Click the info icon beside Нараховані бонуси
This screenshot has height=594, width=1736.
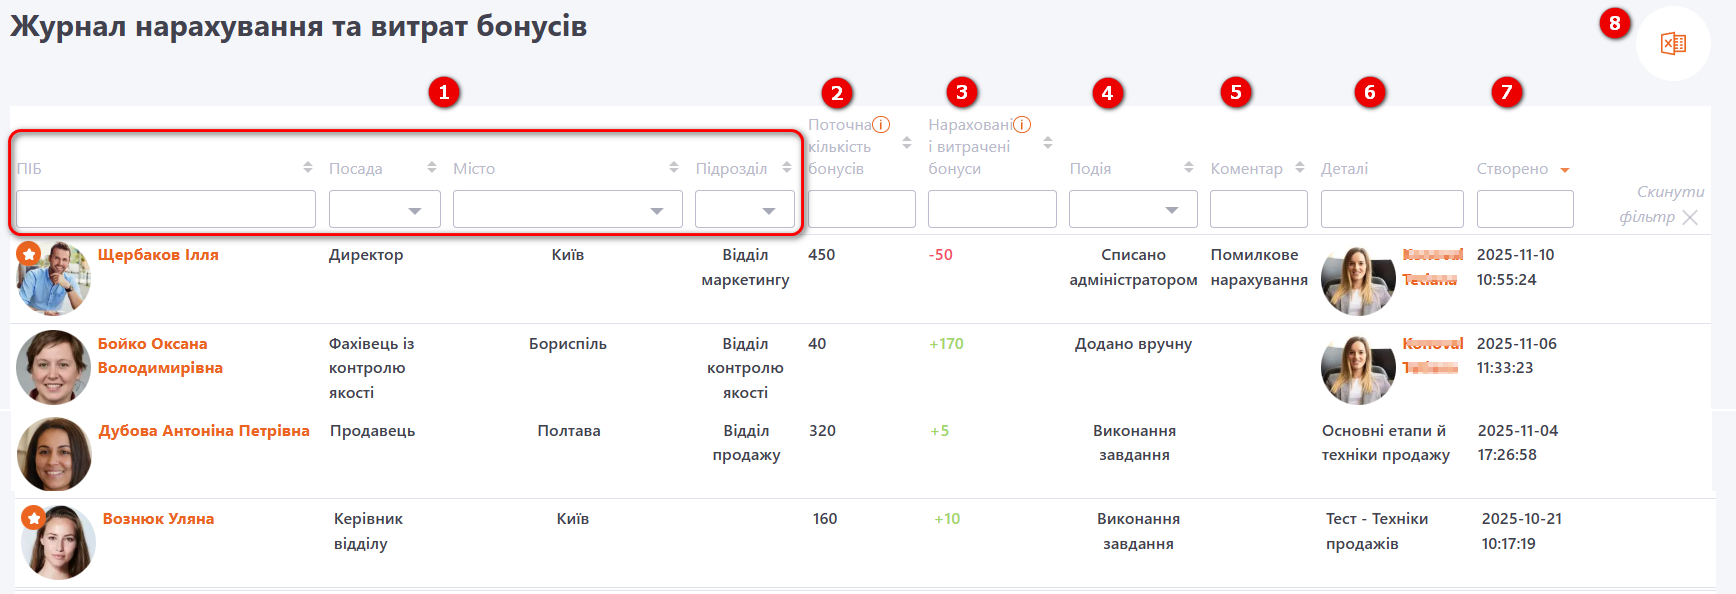[x=1022, y=125]
